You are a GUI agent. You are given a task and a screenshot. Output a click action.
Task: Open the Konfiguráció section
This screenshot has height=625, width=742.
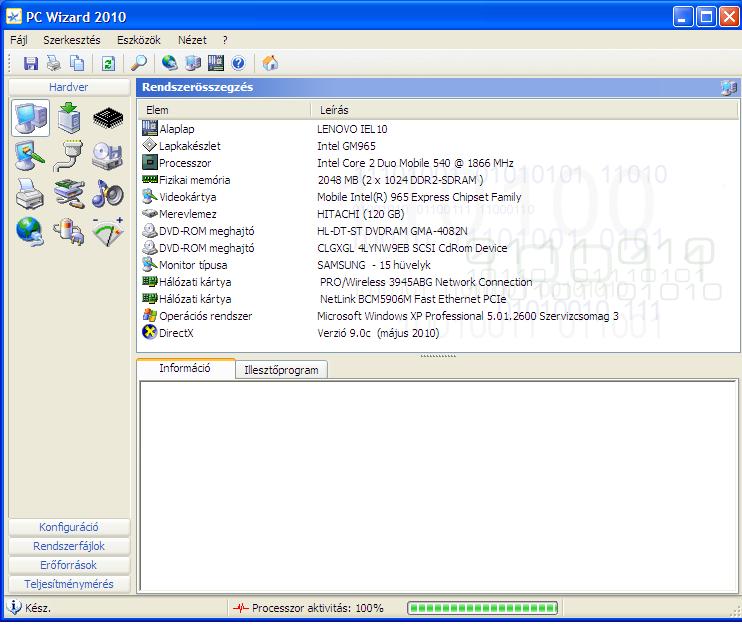69,527
